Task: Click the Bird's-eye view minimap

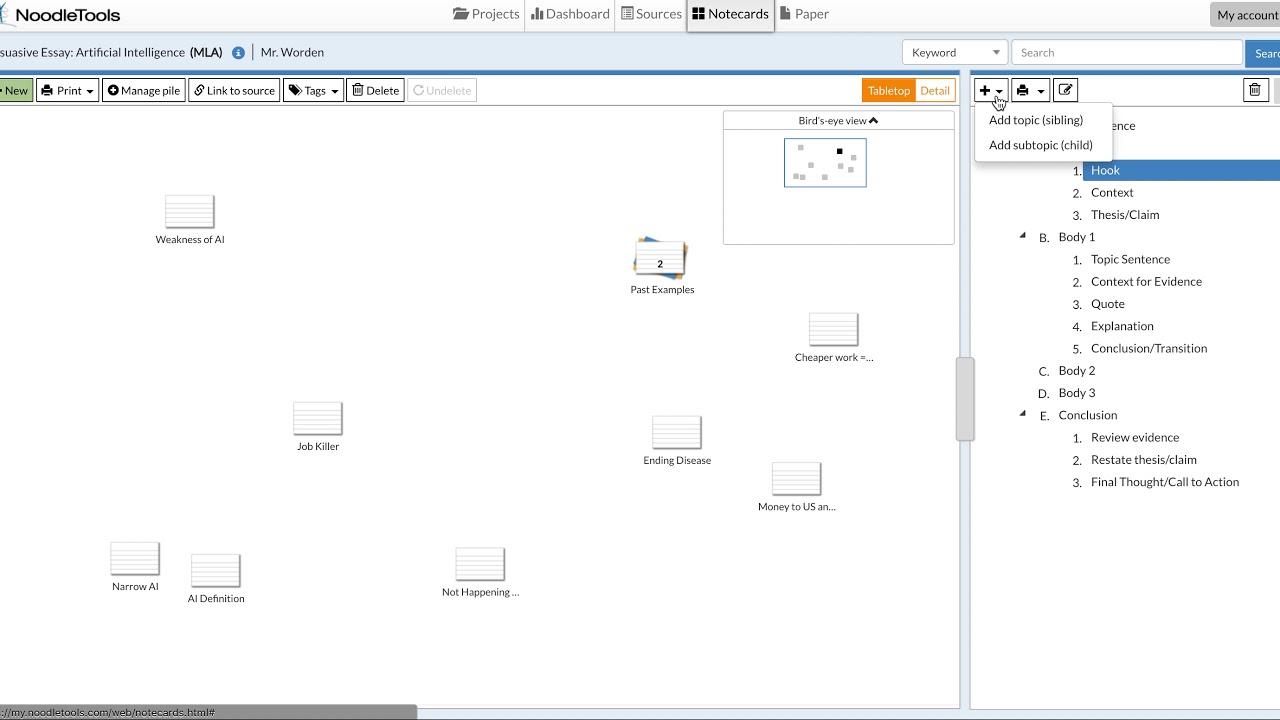Action: point(825,163)
